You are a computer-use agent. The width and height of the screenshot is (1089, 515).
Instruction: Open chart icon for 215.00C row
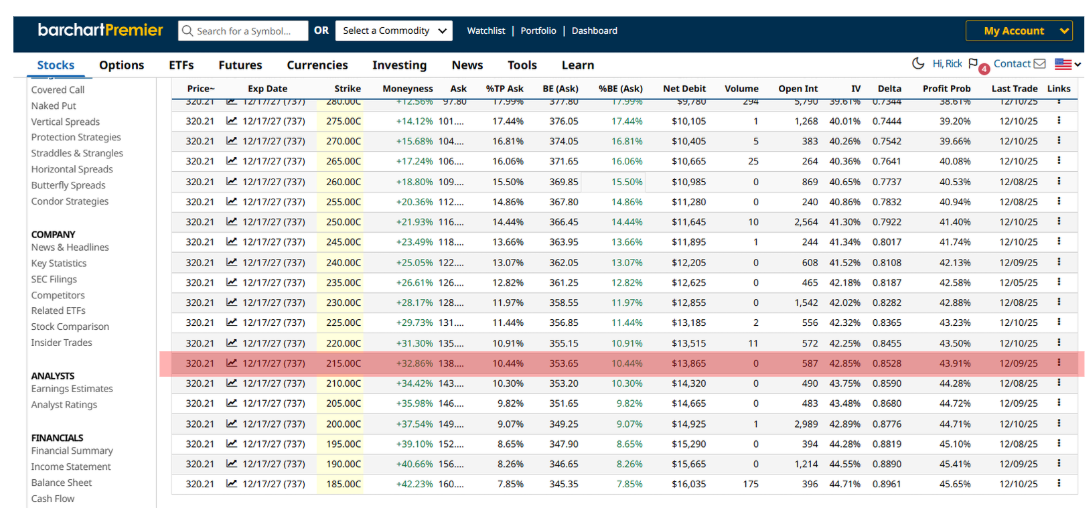point(232,363)
